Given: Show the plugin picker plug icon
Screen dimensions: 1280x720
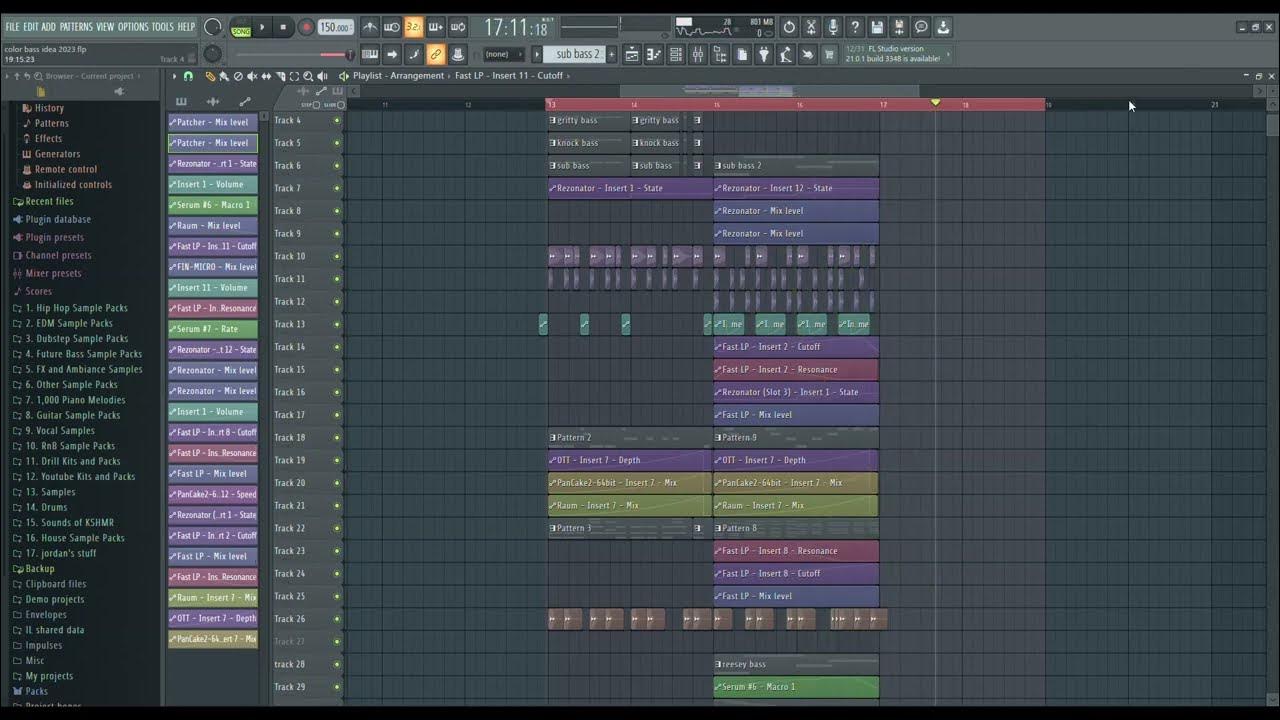Looking at the screenshot, I should 764,54.
